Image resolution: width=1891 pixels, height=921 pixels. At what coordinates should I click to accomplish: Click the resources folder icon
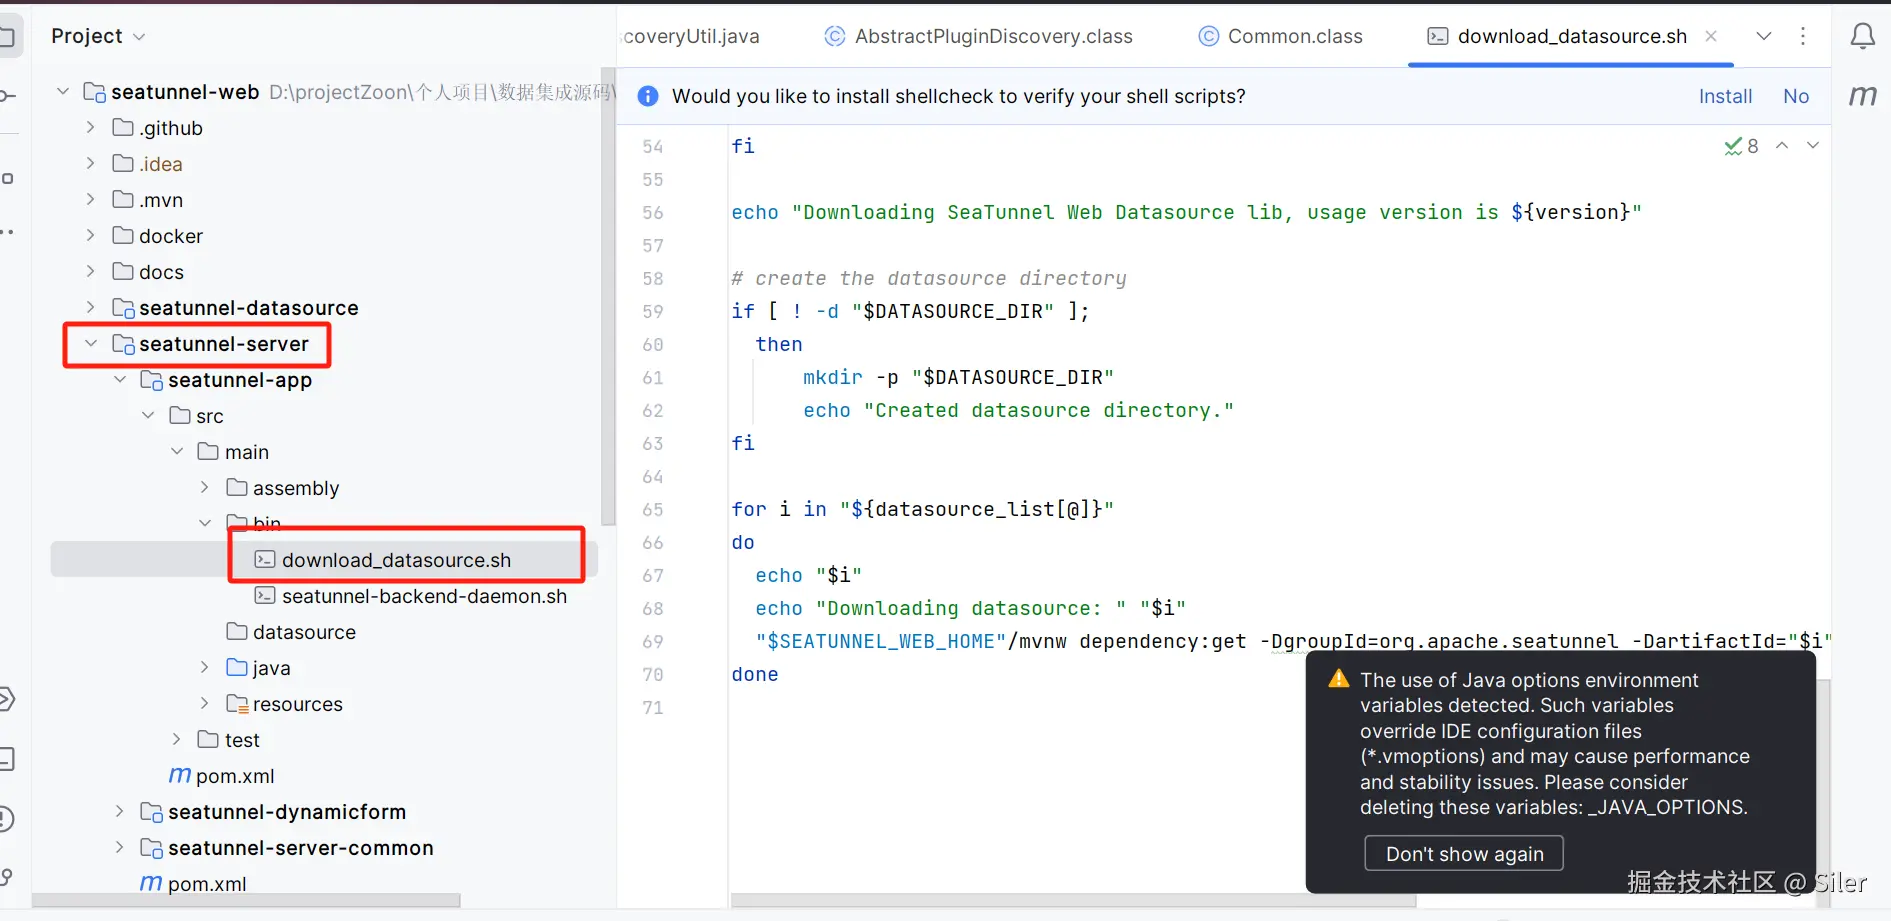[237, 704]
